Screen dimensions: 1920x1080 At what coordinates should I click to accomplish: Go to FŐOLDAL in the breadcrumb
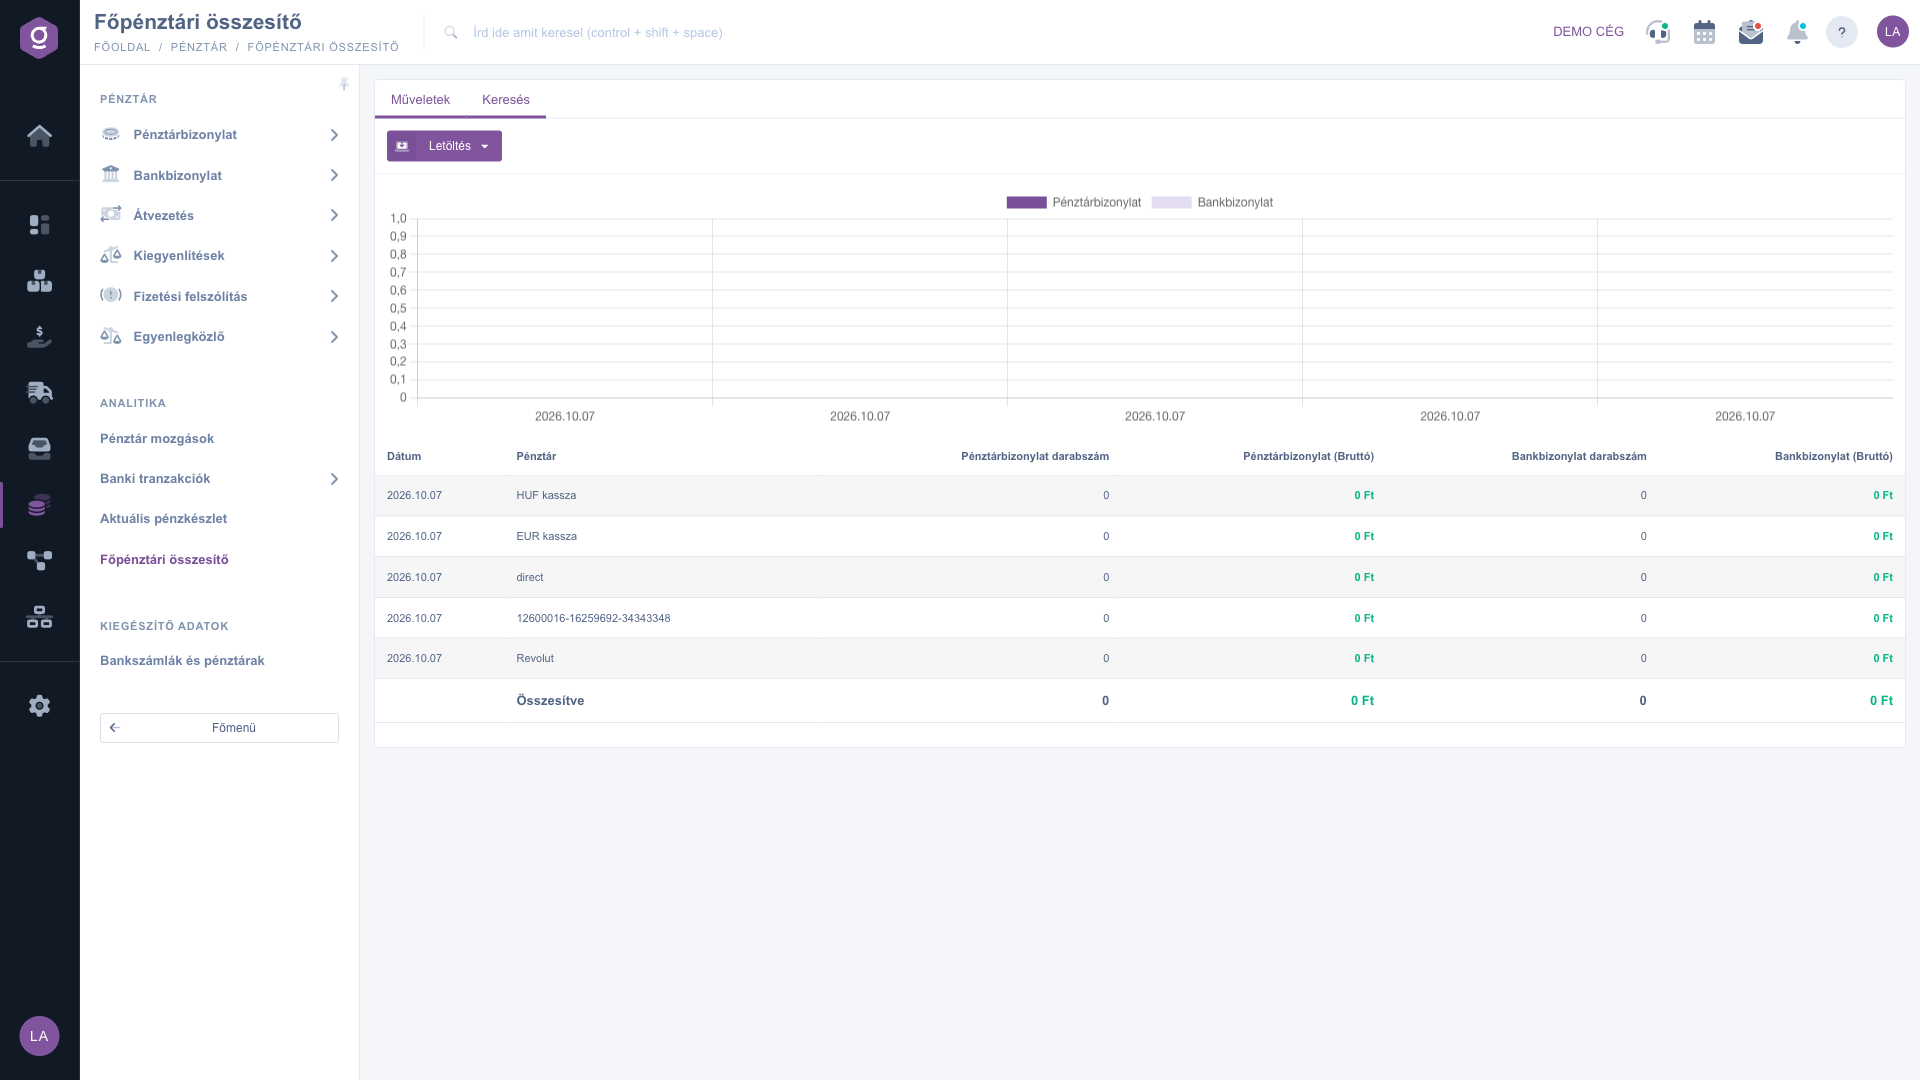[x=122, y=47]
